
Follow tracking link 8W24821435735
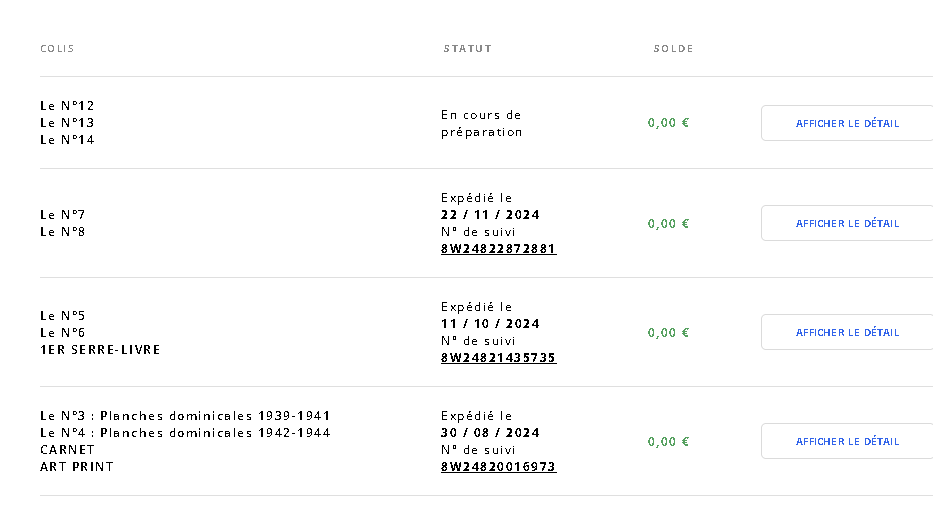pyautogui.click(x=498, y=358)
